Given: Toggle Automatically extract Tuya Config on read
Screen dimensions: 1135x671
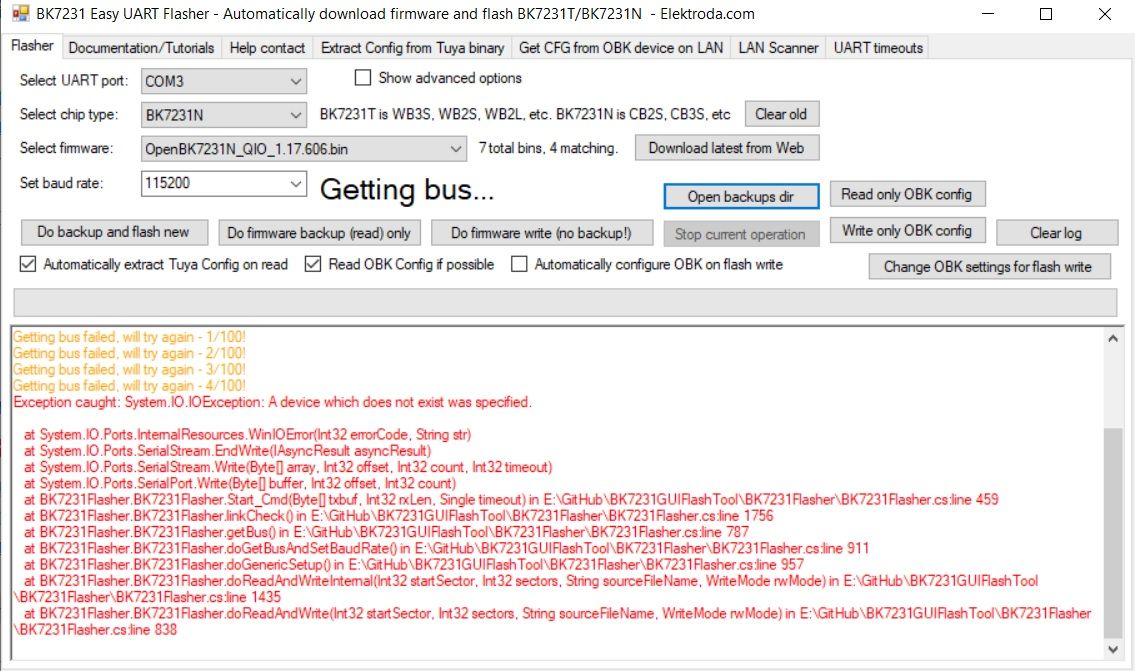Looking at the screenshot, I should tap(28, 264).
